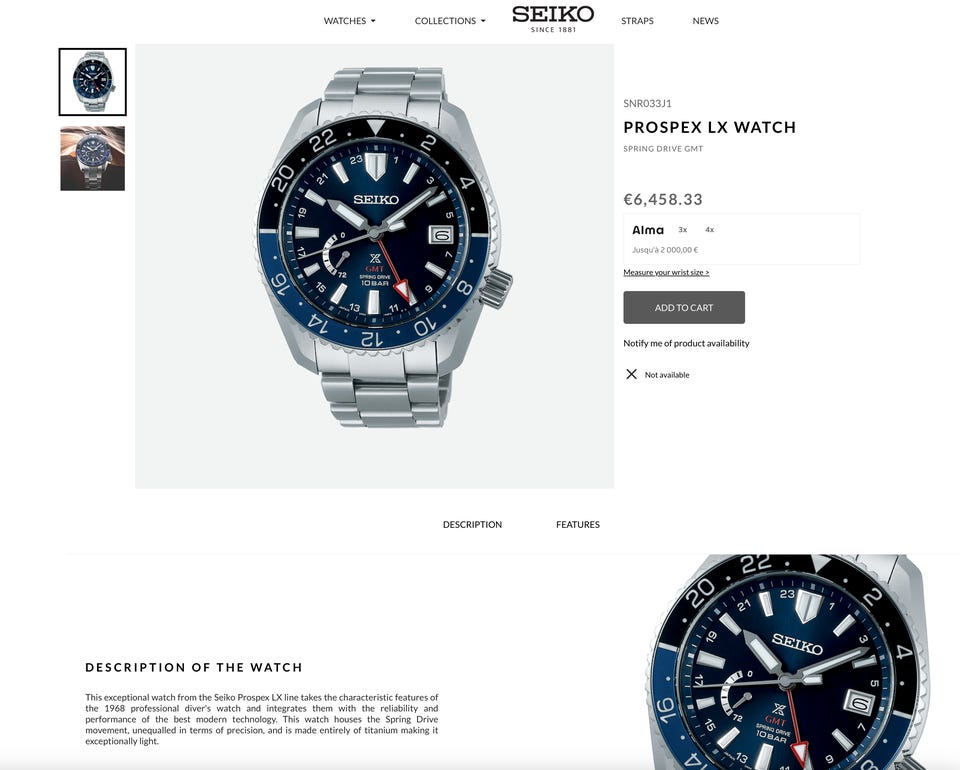The width and height of the screenshot is (960, 770).
Task: Click the Alma payment logo
Action: tap(648, 230)
